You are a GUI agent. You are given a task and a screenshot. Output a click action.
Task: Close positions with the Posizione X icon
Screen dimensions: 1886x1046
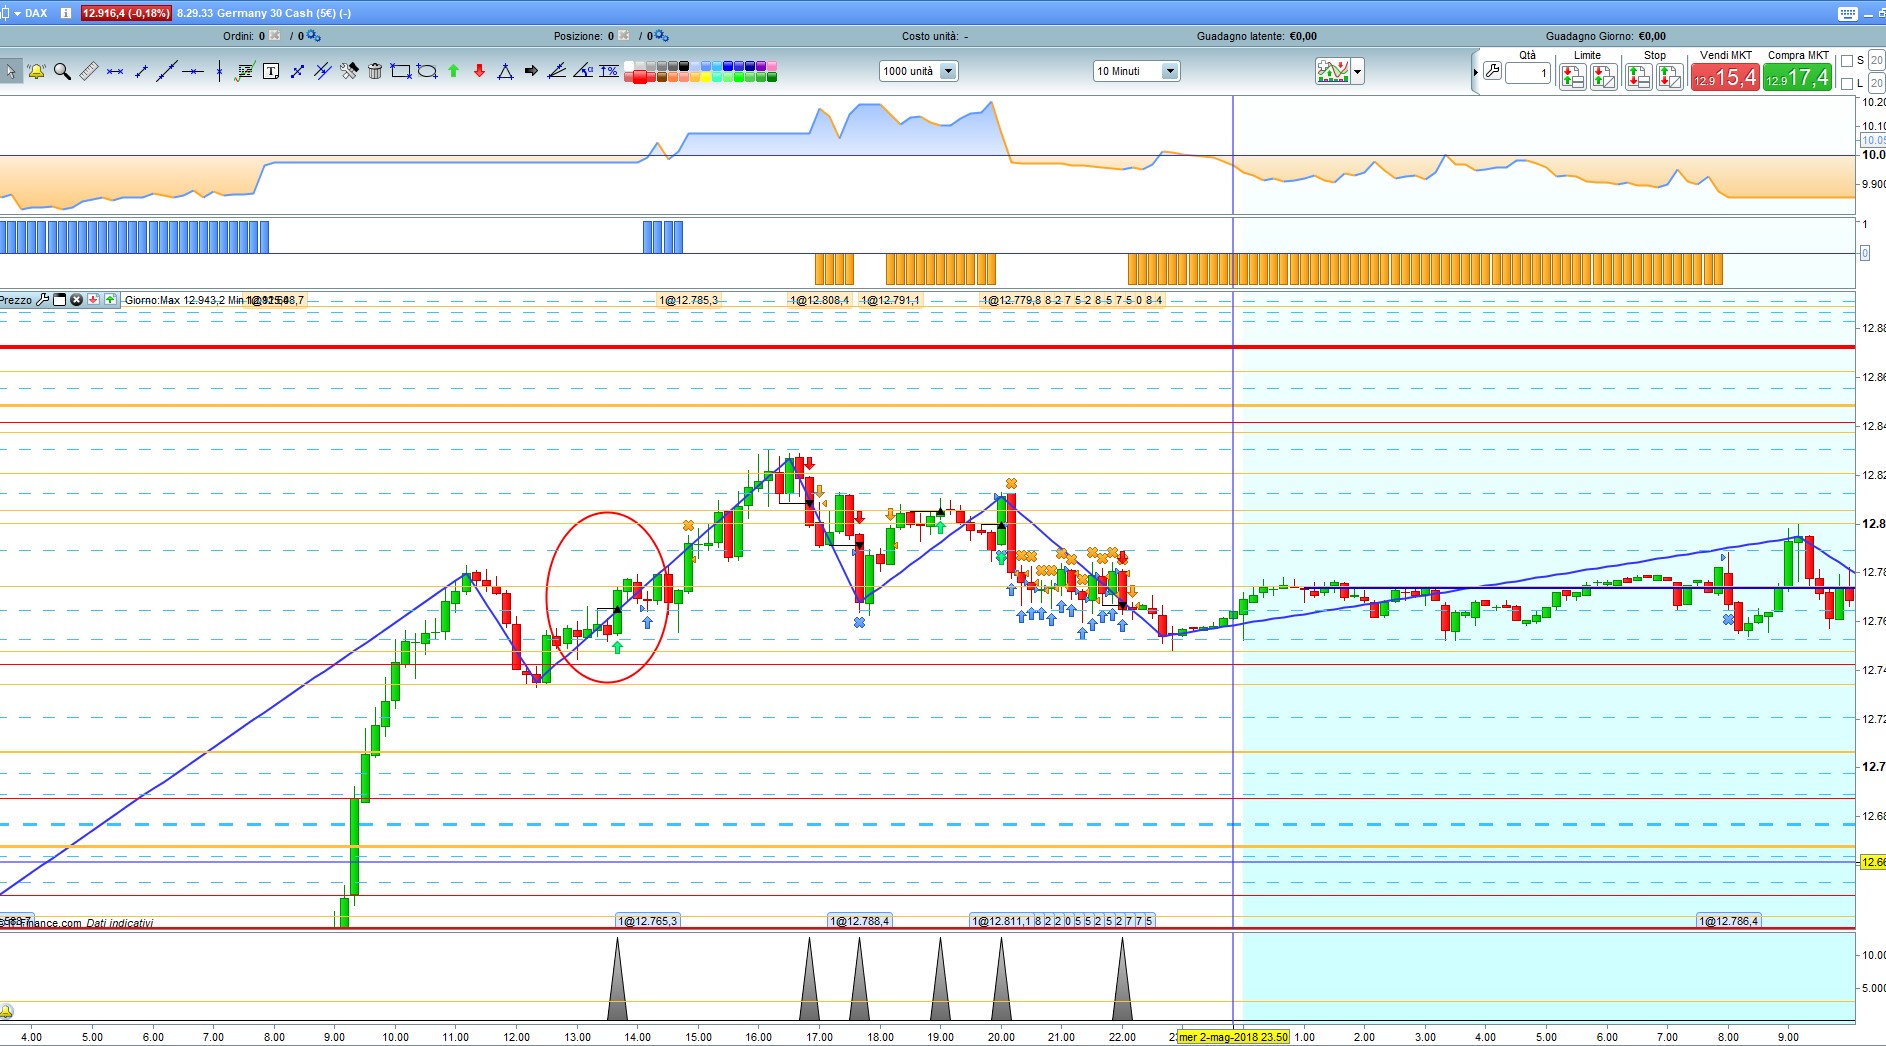click(624, 36)
